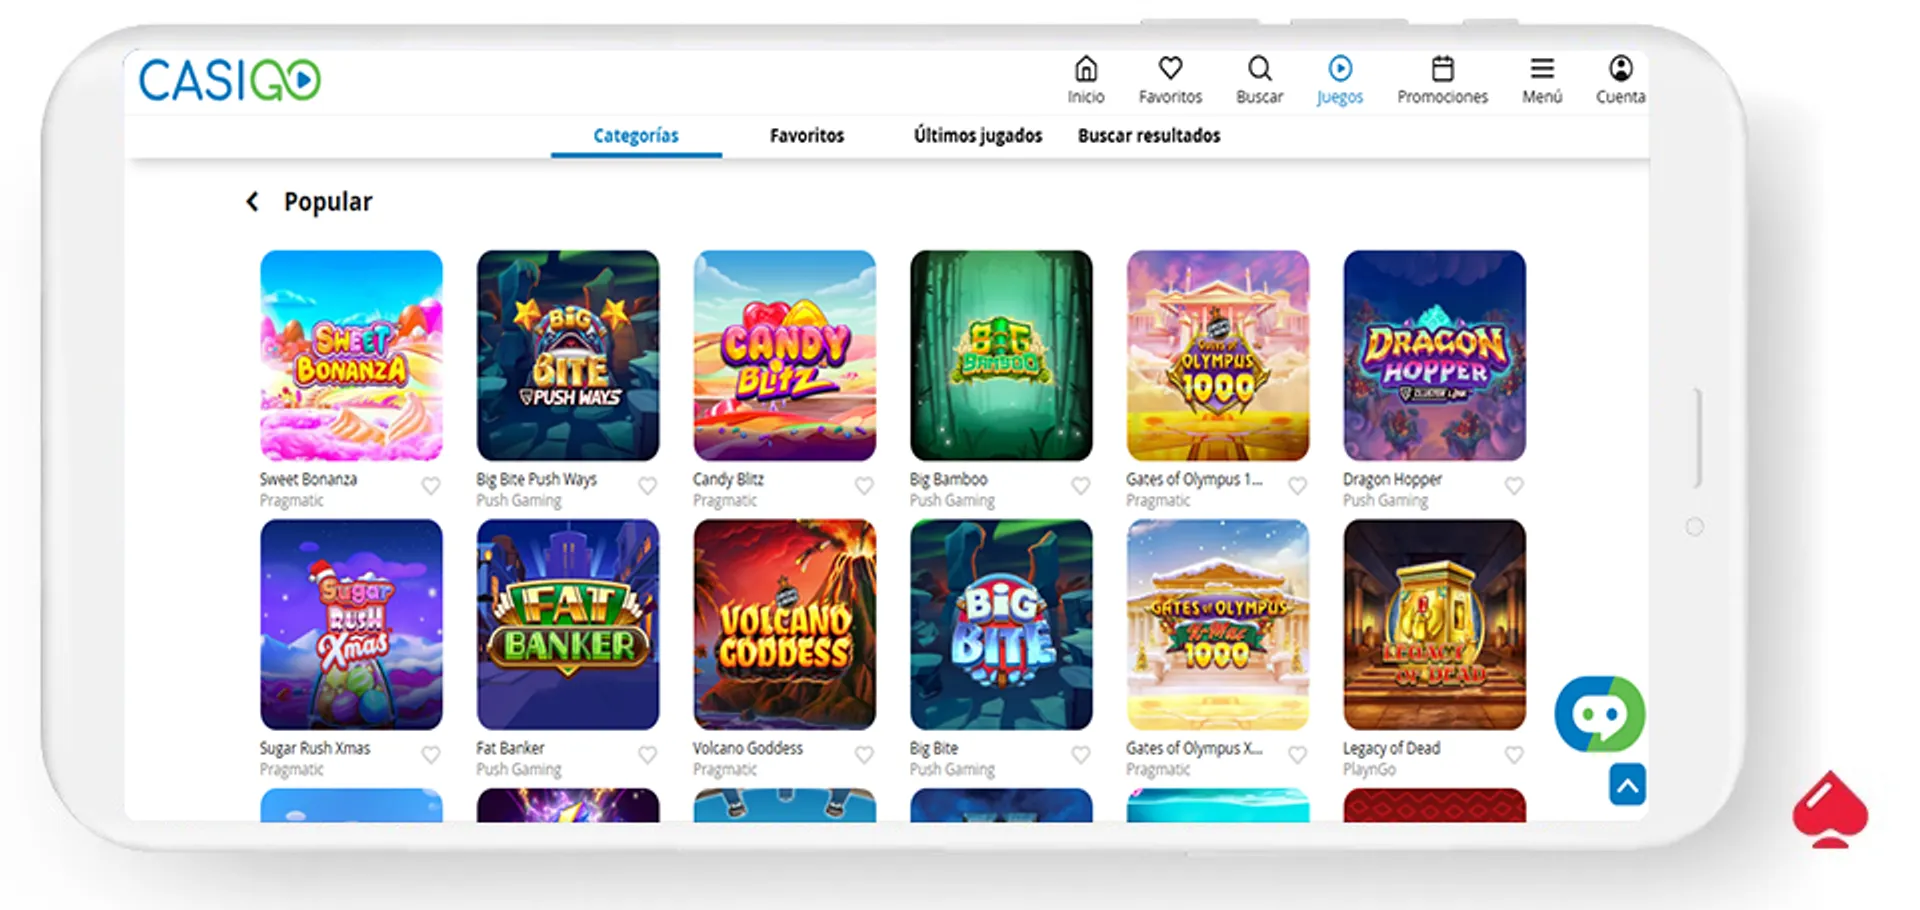Open Volcano Goddess game thumbnail
The image size is (1920, 910).
coord(784,624)
